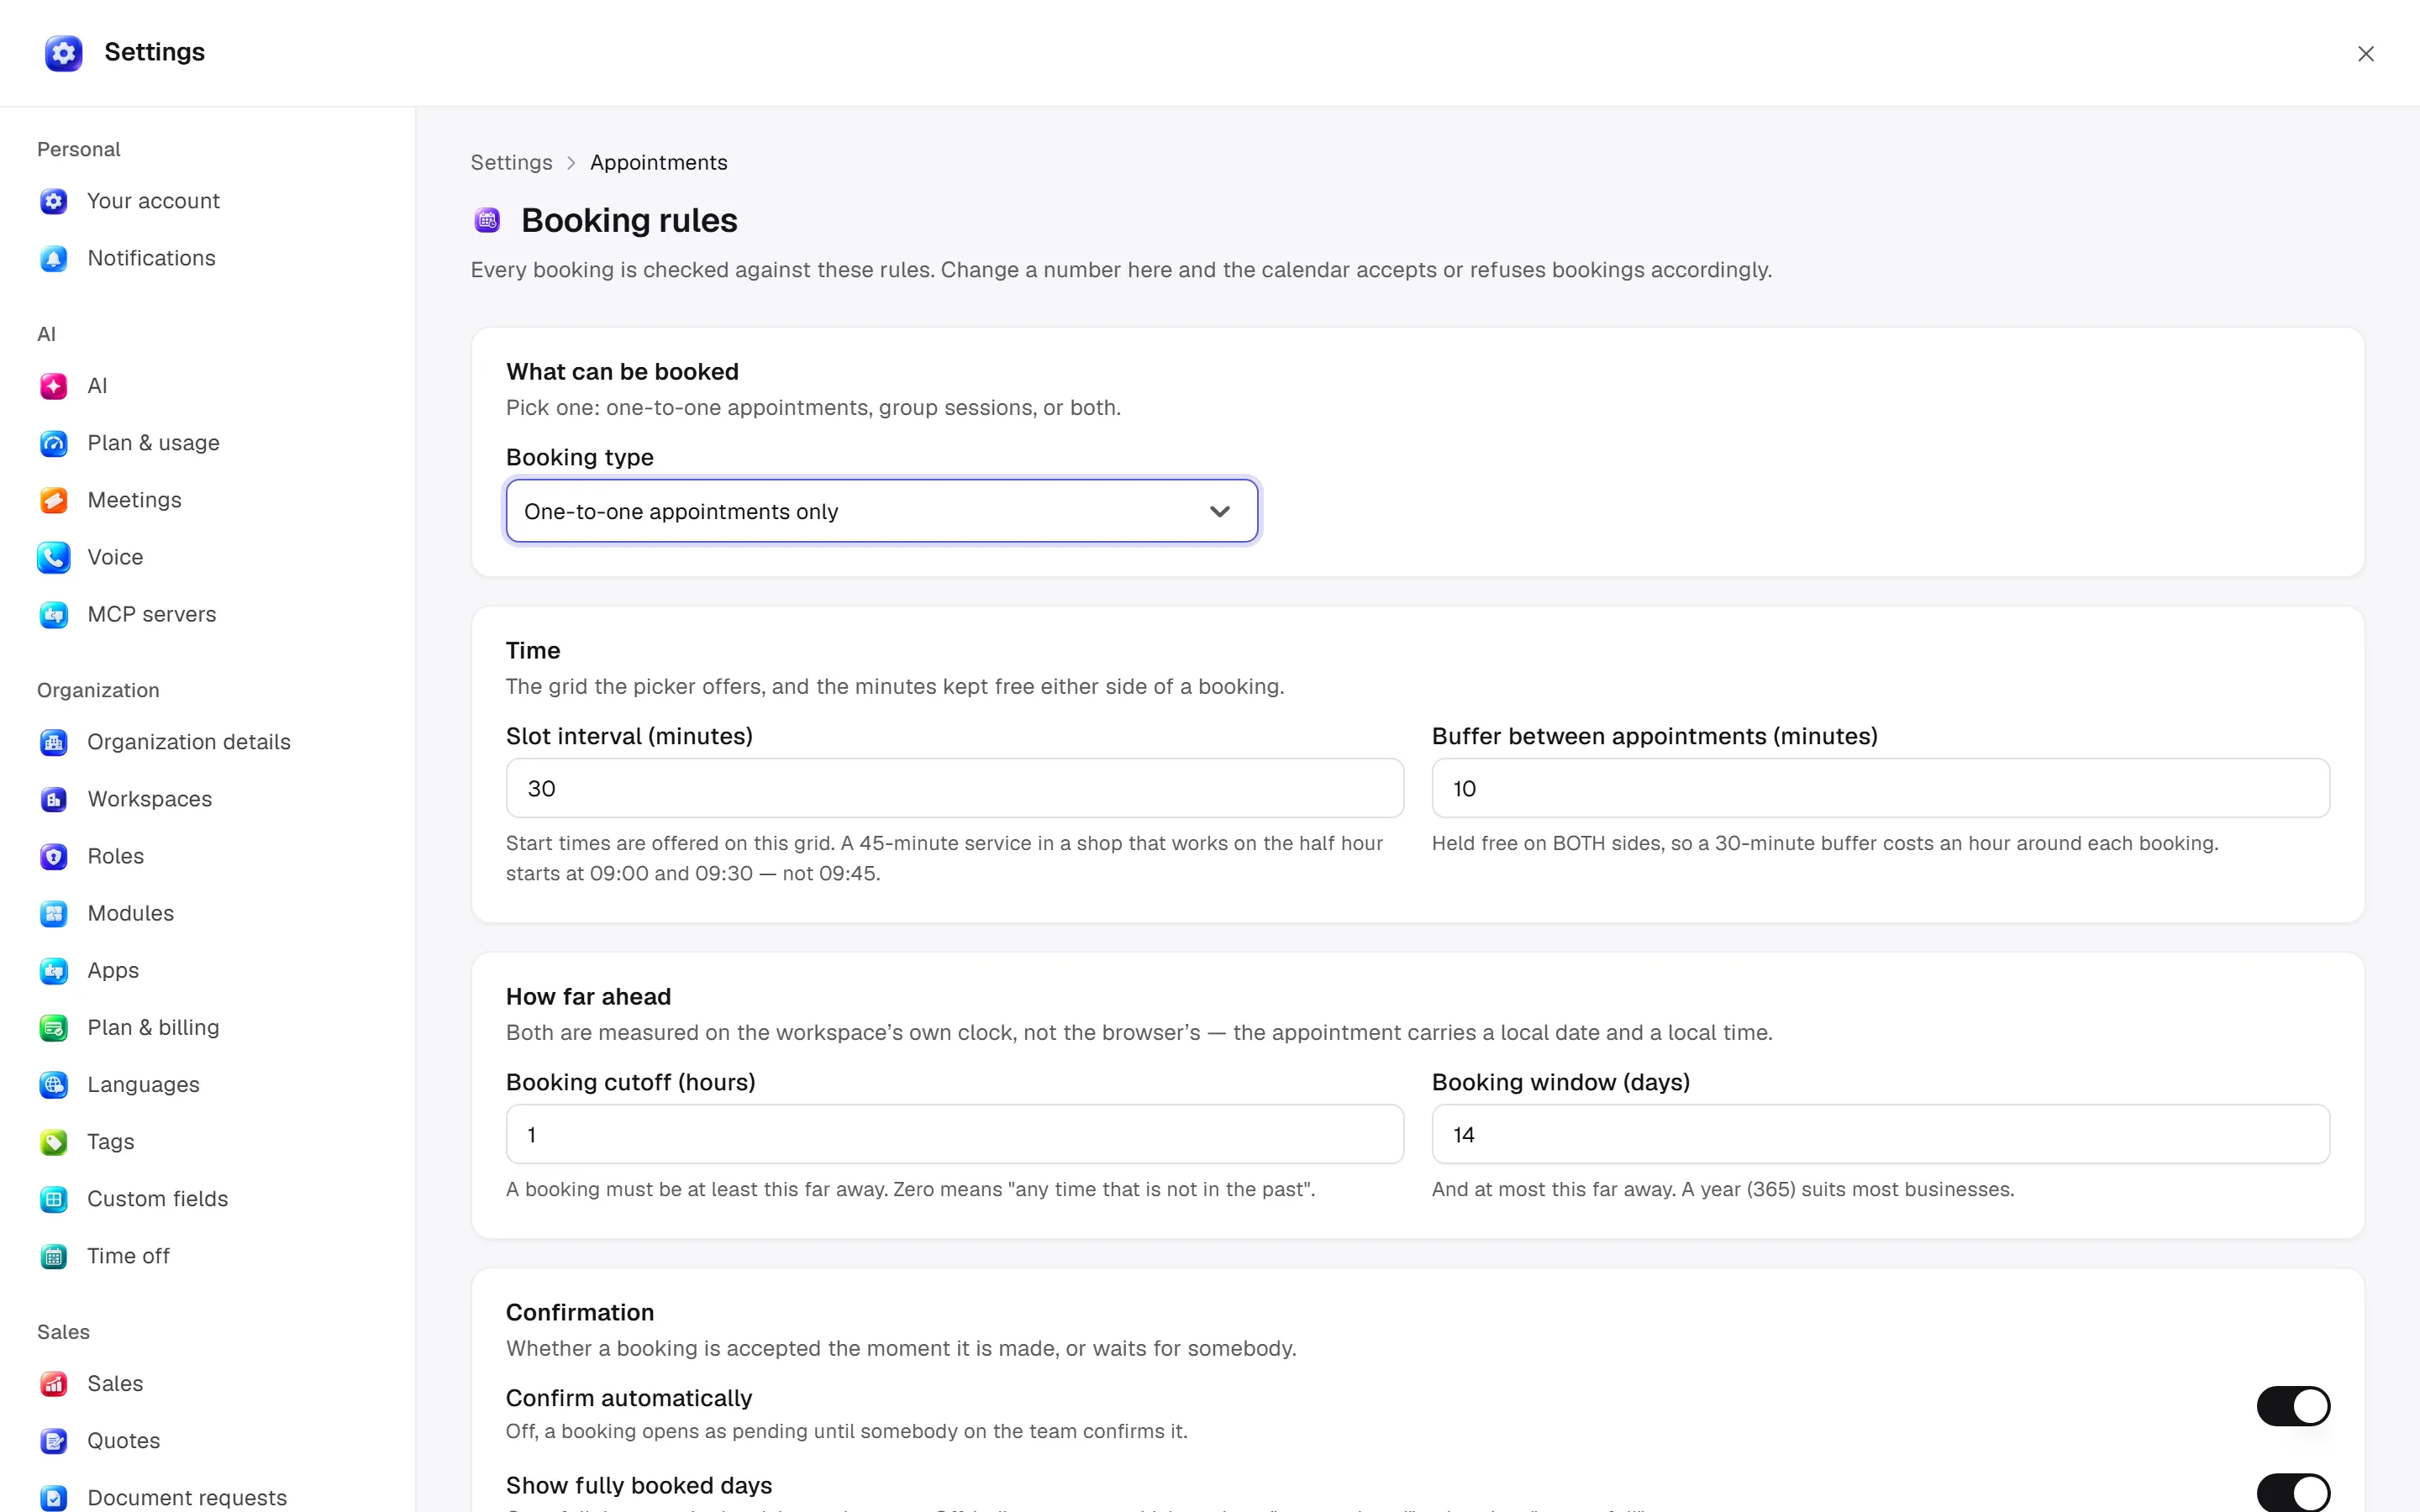Click the Settings app logo icon

64,53
